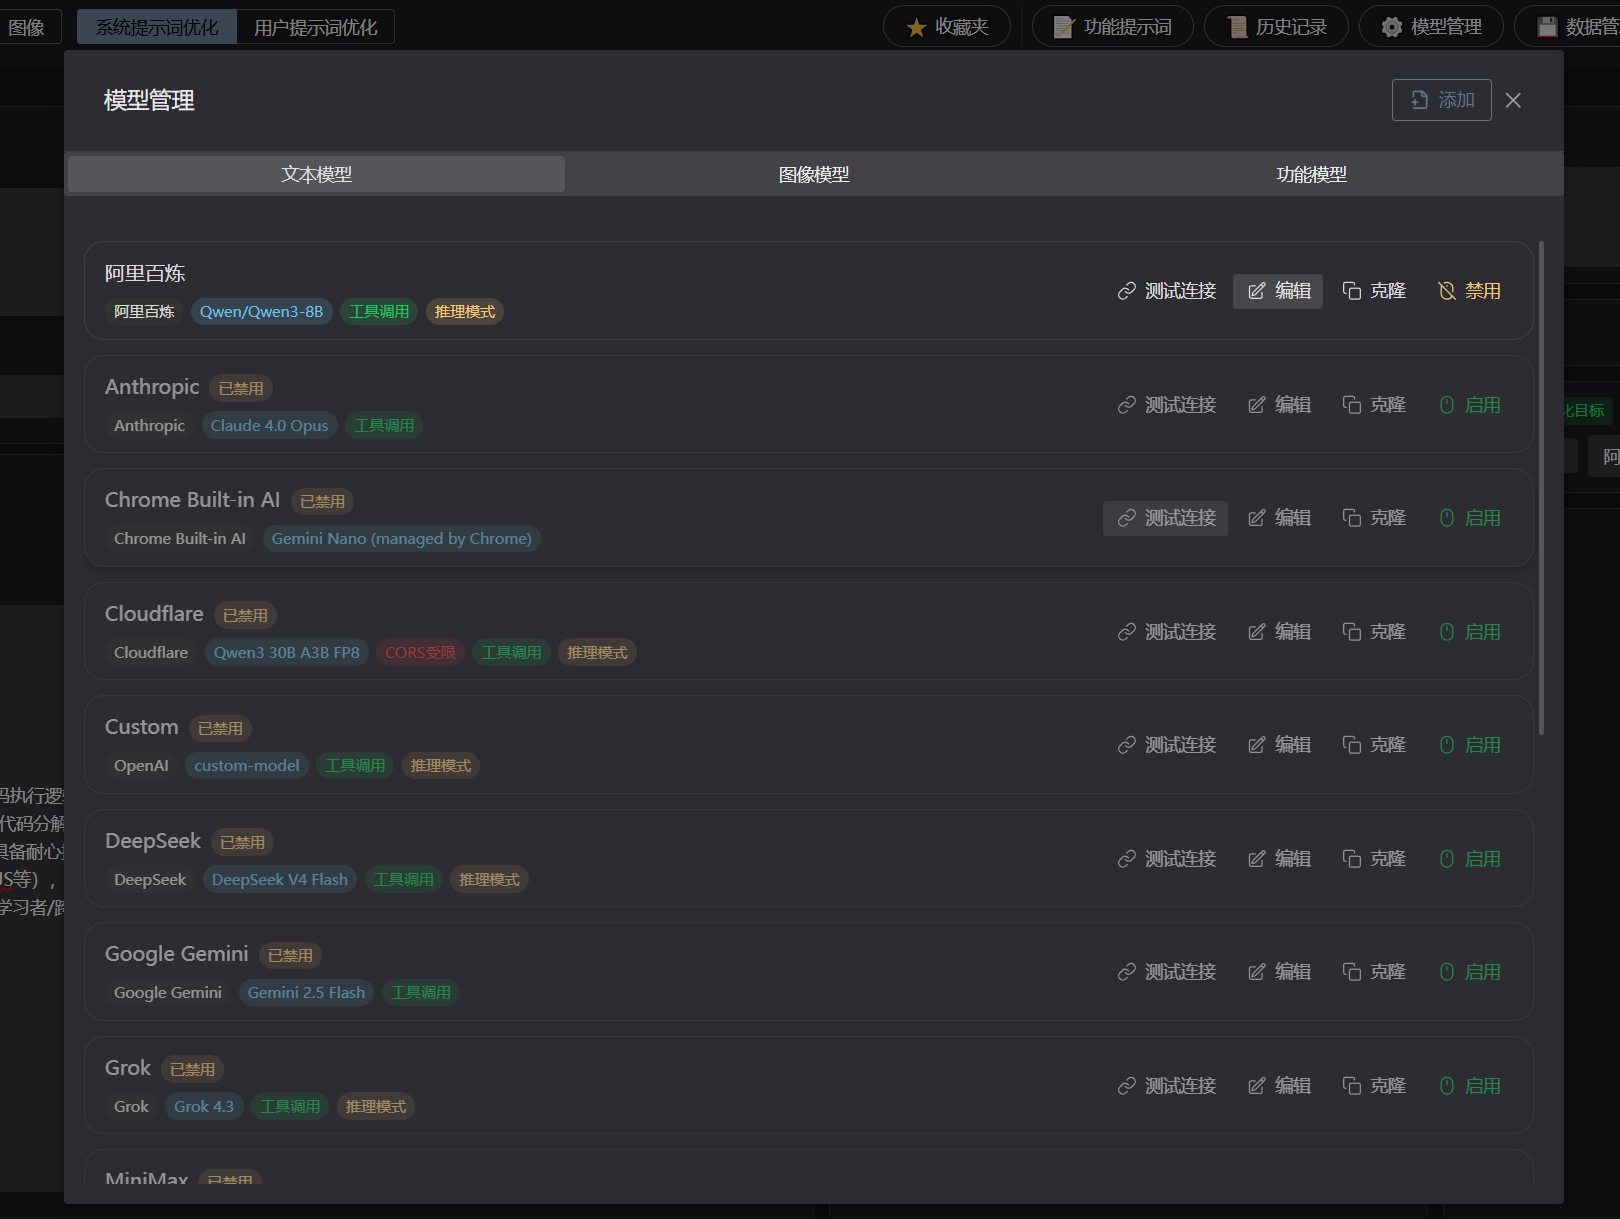
Task: Test connection for Chrome Built-in AI
Action: click(1166, 518)
